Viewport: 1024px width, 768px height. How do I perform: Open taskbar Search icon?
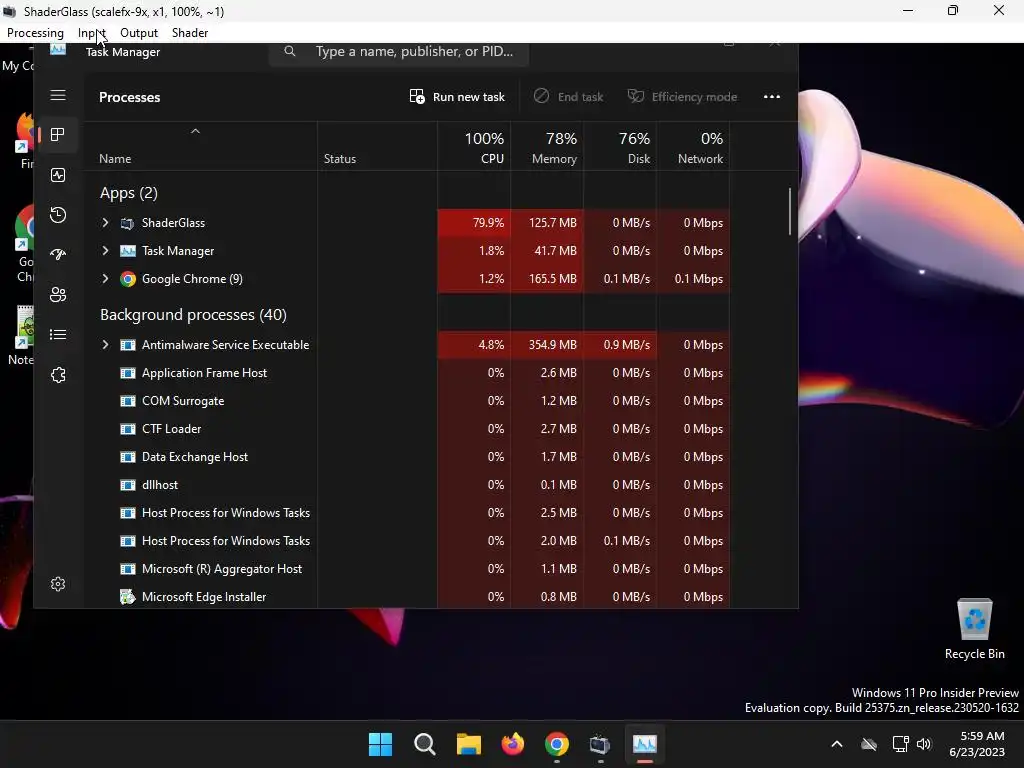click(x=424, y=744)
